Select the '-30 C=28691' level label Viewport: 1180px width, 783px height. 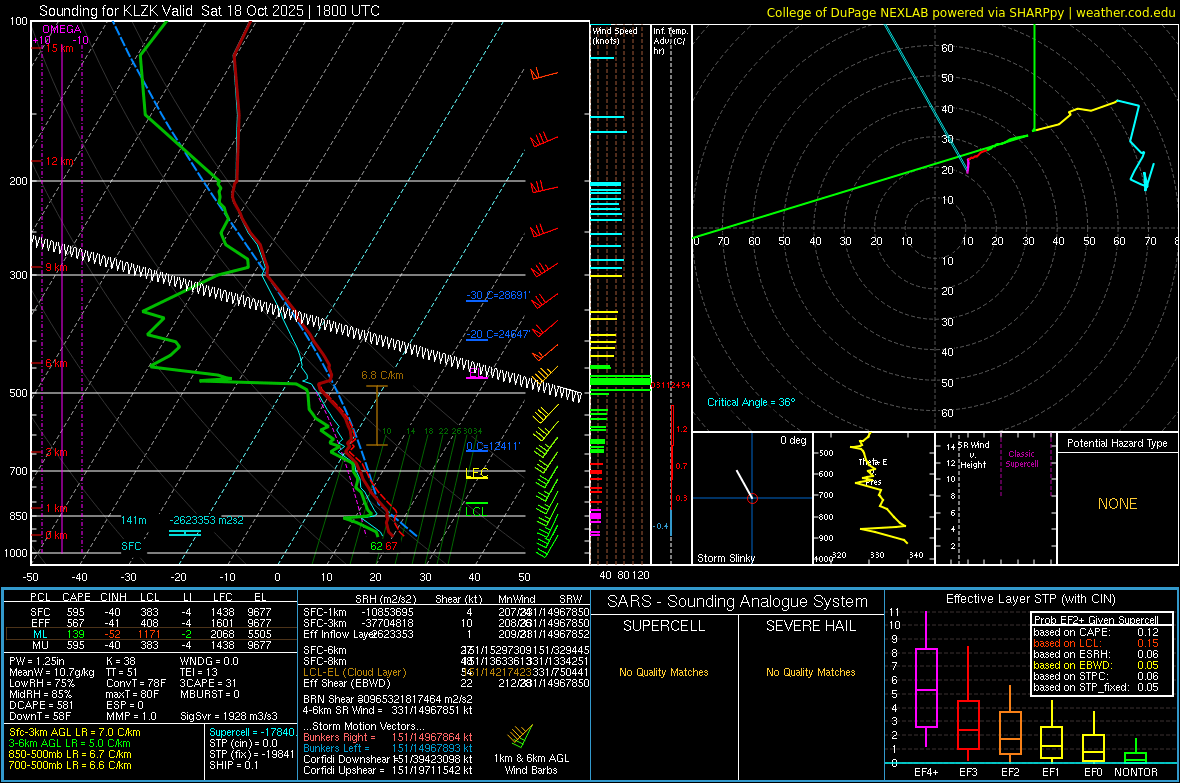click(498, 295)
